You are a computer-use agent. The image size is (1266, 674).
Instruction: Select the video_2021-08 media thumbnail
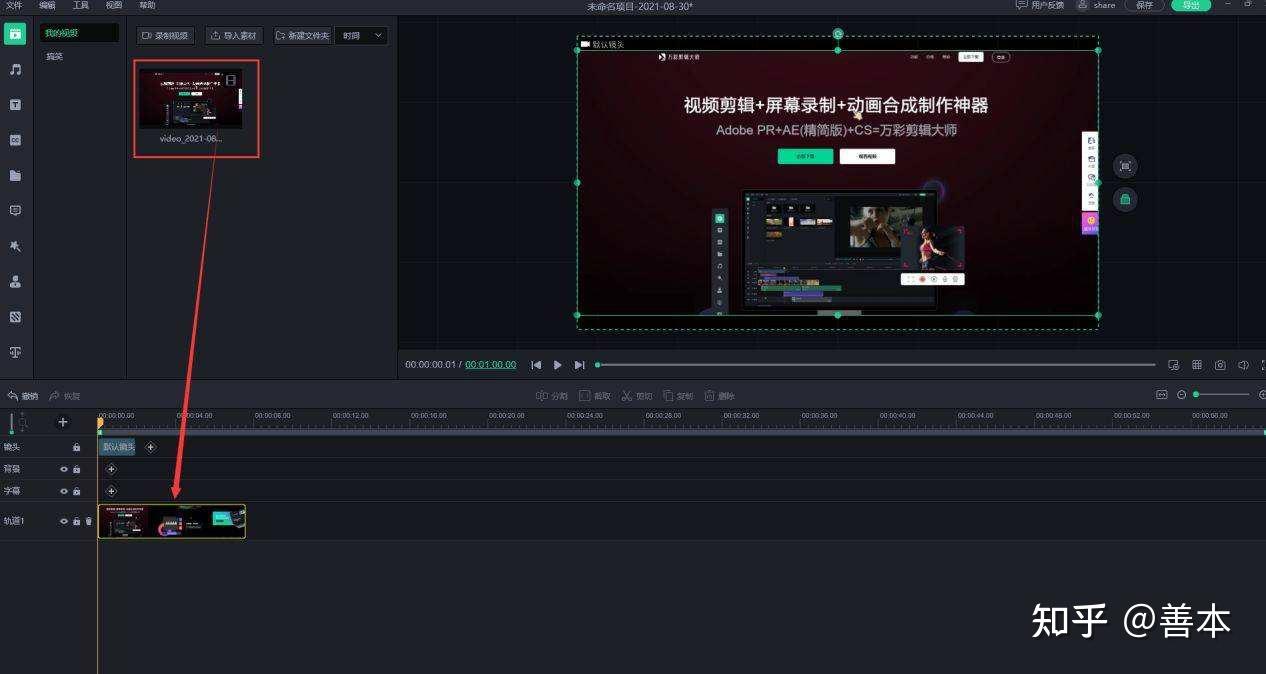coord(191,98)
